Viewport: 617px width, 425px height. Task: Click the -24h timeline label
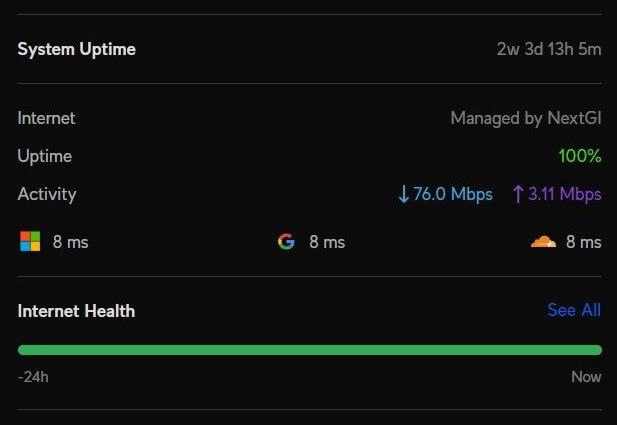click(33, 377)
